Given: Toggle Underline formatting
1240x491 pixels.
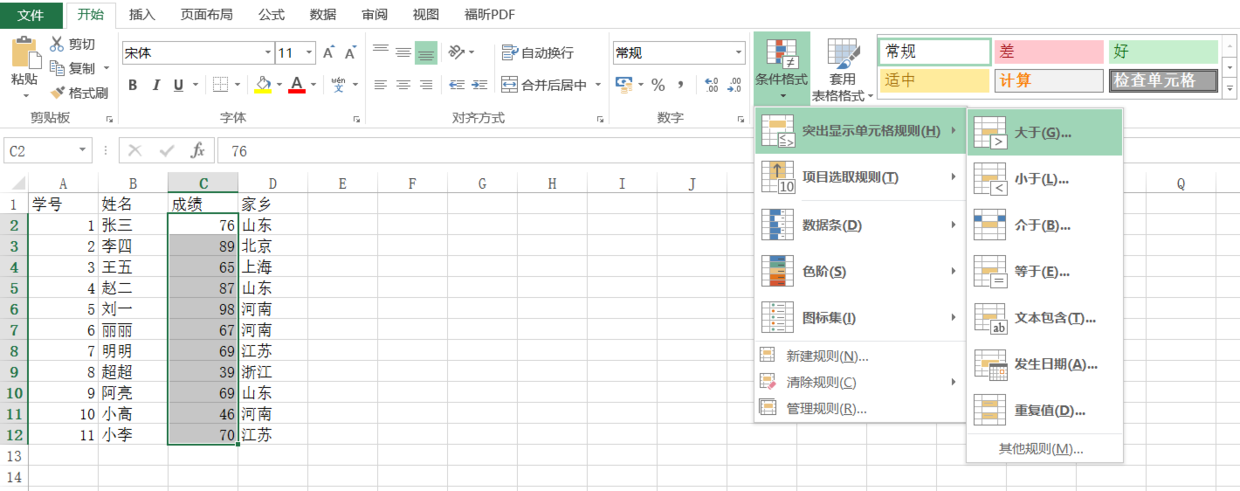Looking at the screenshot, I should (179, 85).
